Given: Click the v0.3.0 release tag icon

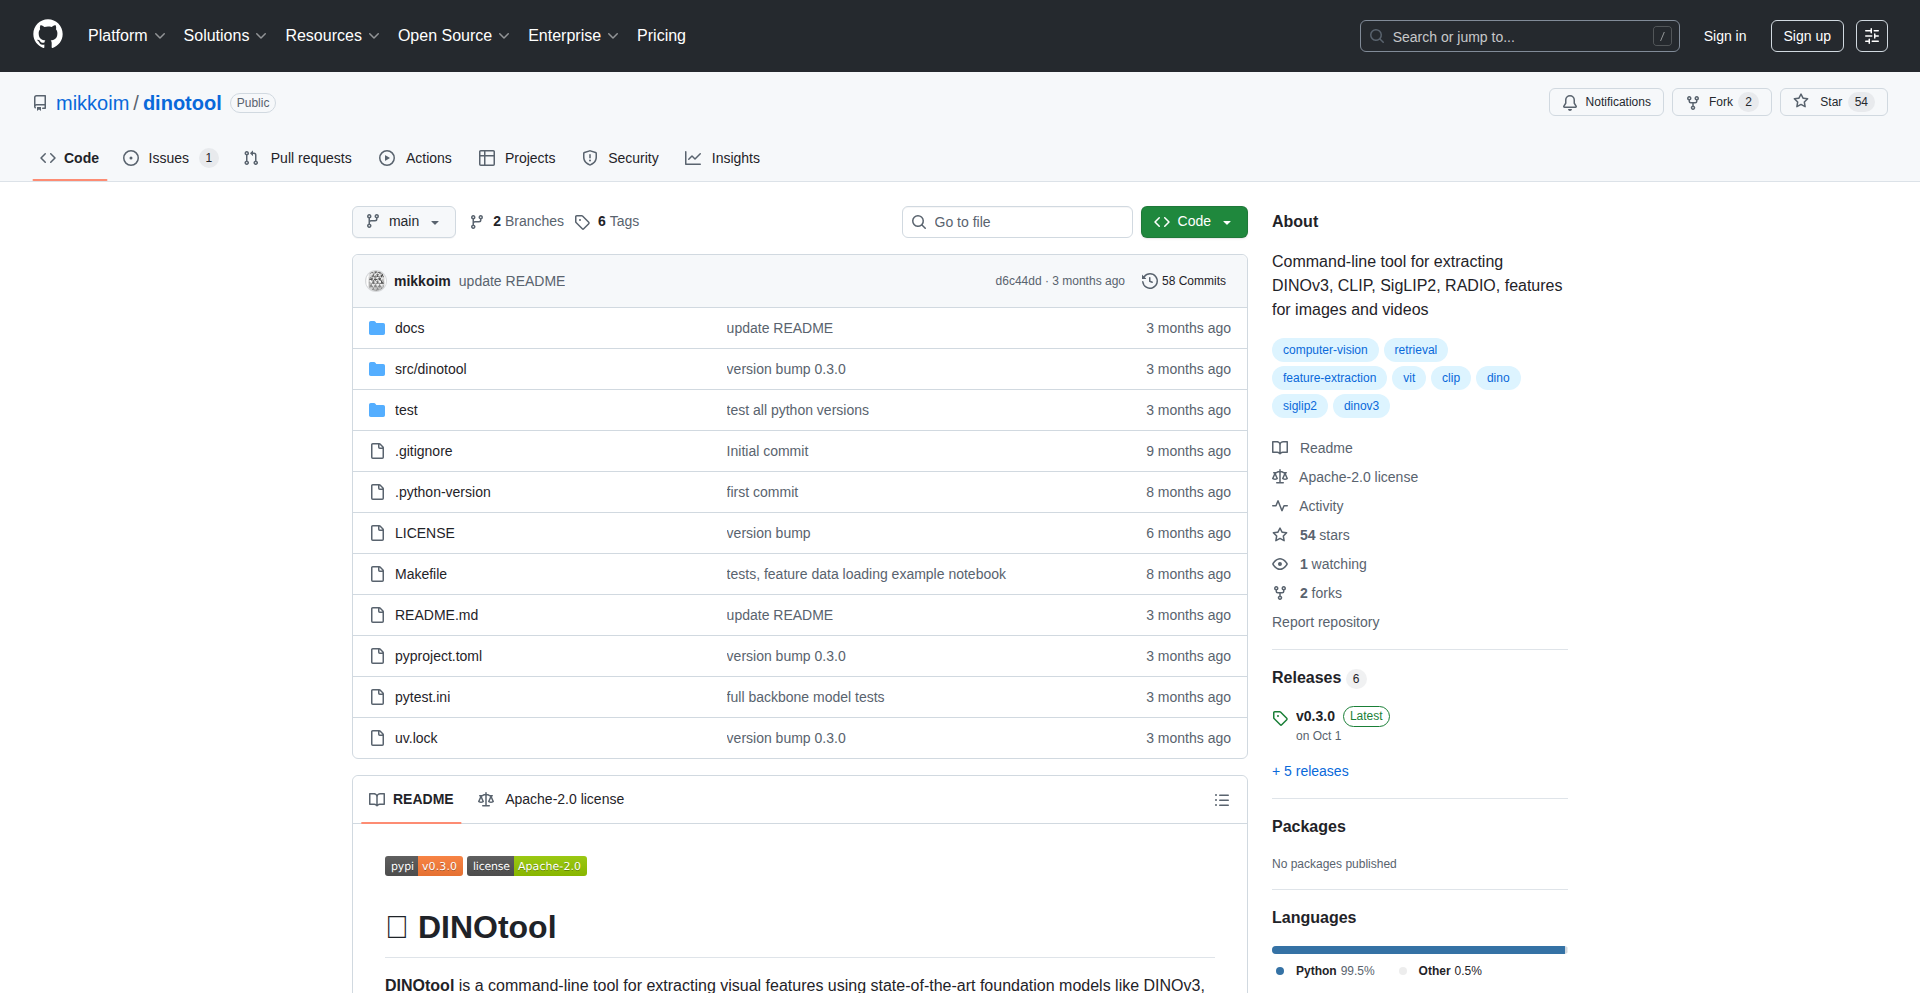Looking at the screenshot, I should (1280, 718).
